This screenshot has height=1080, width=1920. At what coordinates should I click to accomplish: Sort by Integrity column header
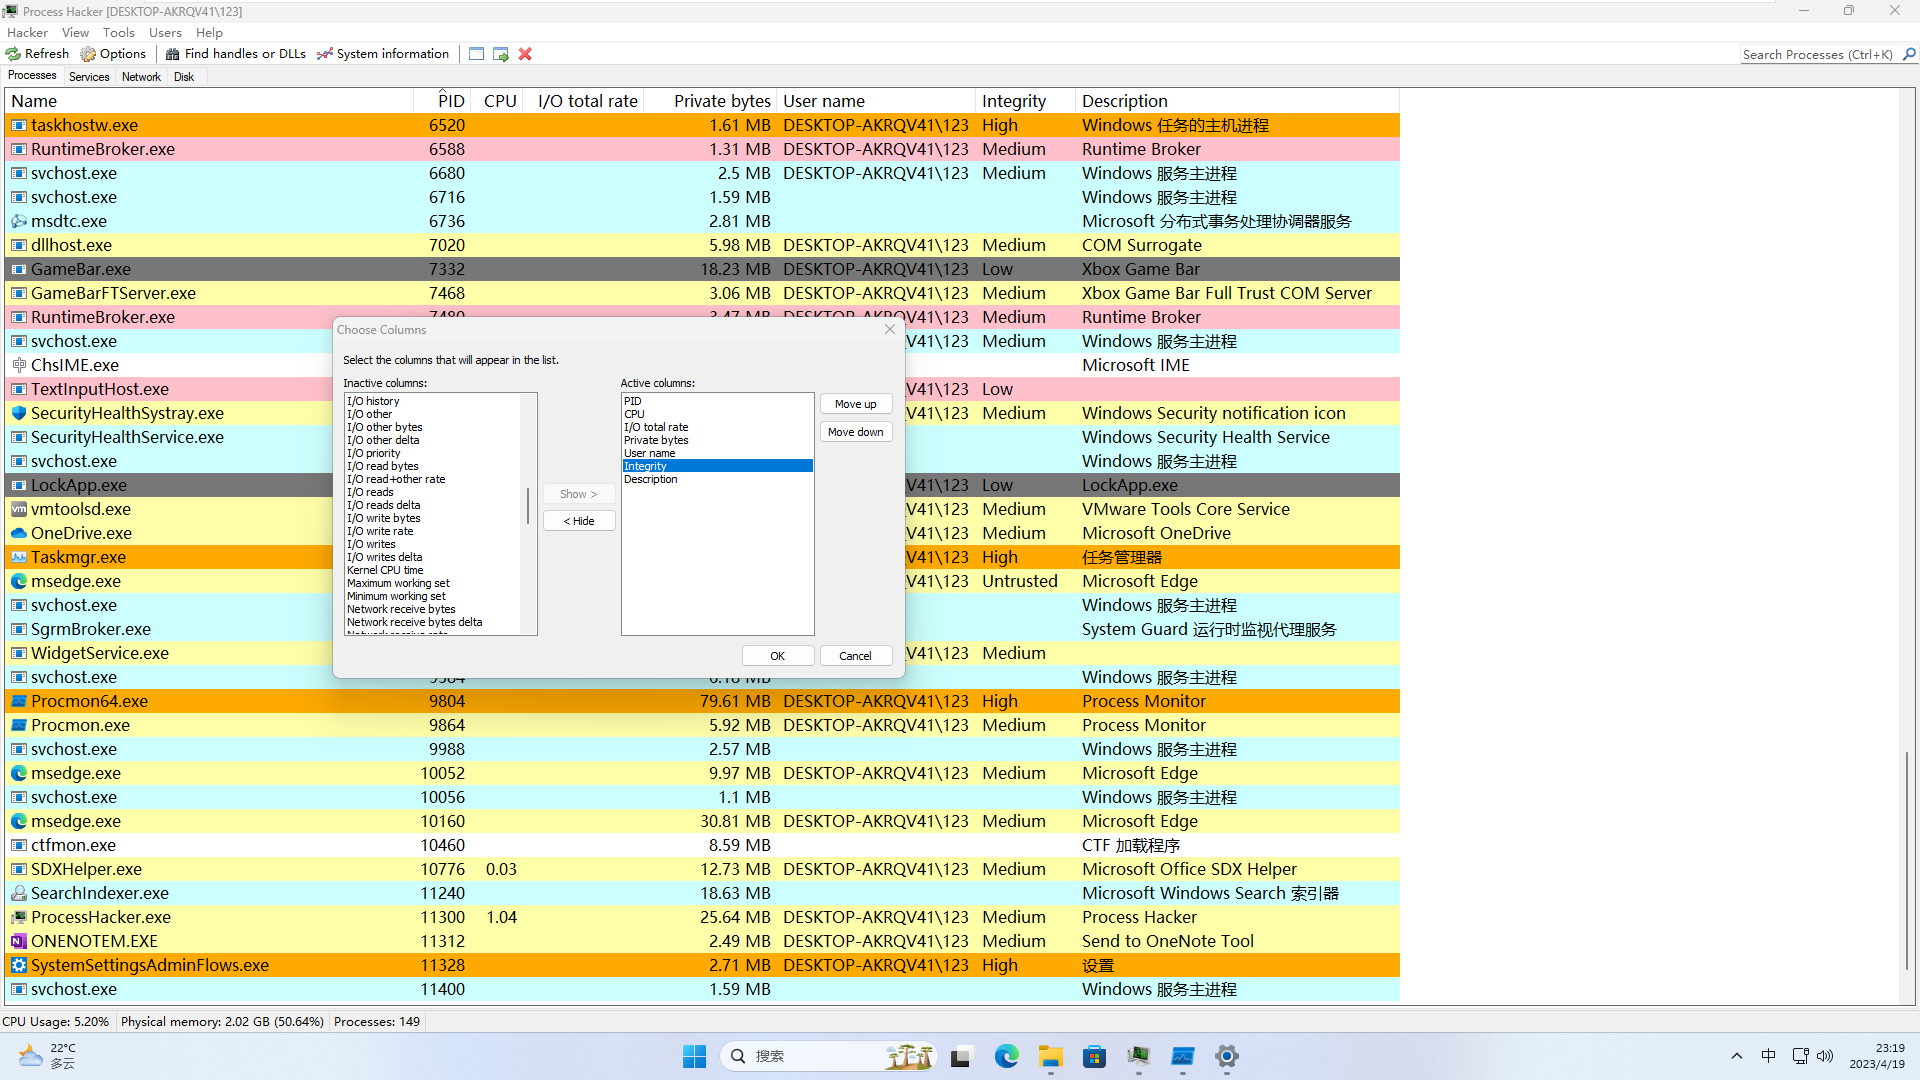pos(1026,101)
